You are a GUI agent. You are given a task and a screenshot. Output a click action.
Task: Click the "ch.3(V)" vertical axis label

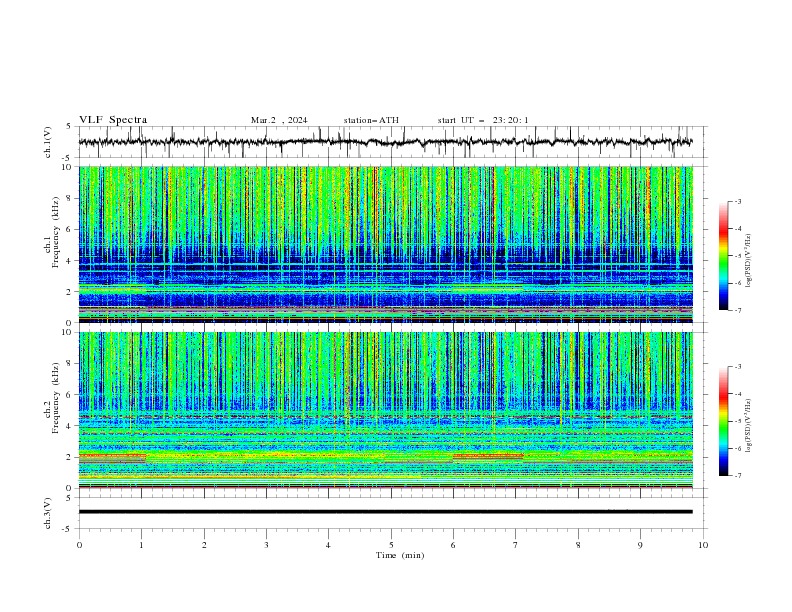click(48, 513)
